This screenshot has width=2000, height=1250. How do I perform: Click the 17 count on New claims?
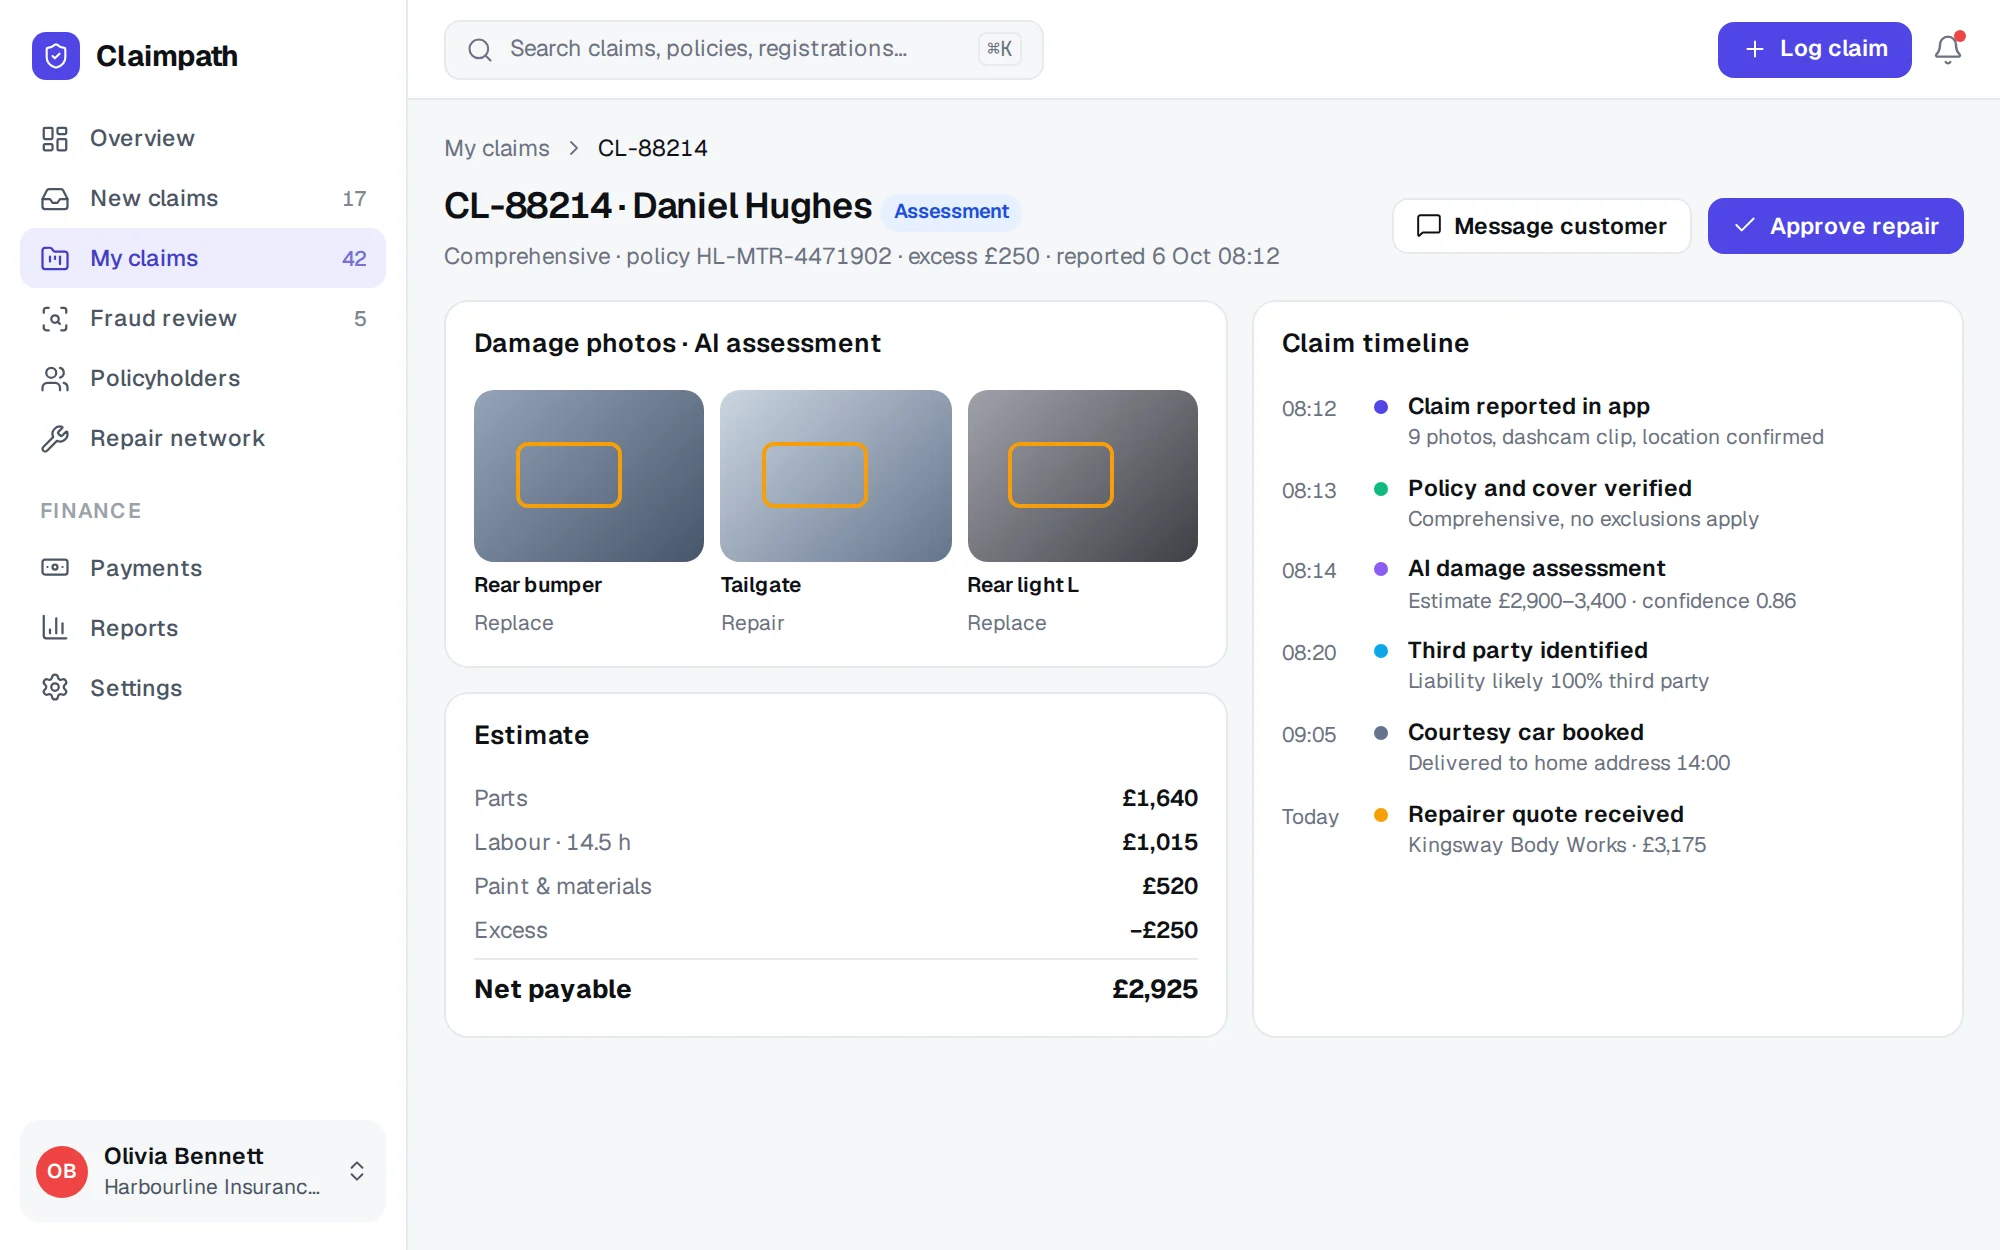pyautogui.click(x=354, y=198)
